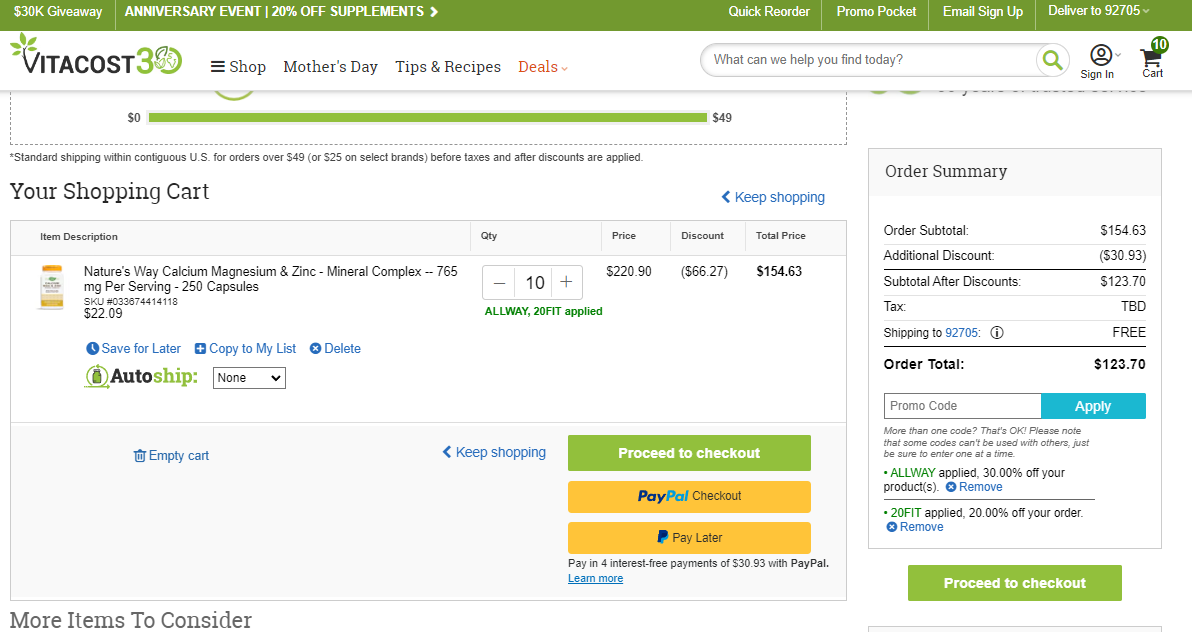
Task: Click the product thumbnail image
Action: [52, 287]
